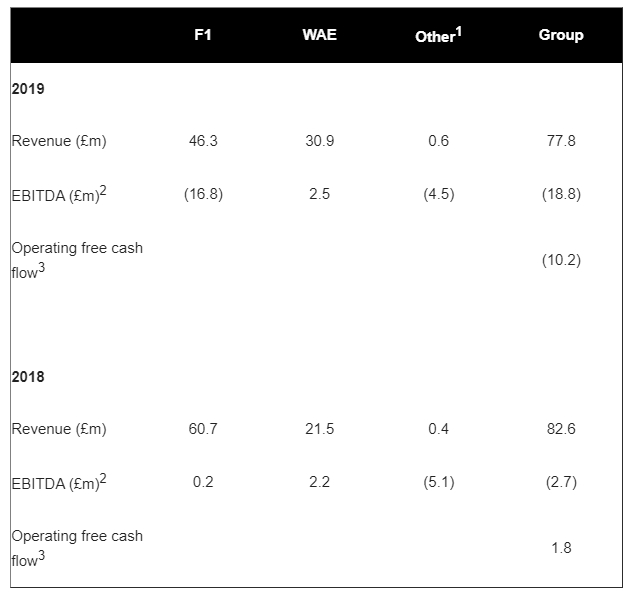Click the 2019 year row label
This screenshot has height=600, width=633.
coord(28,89)
